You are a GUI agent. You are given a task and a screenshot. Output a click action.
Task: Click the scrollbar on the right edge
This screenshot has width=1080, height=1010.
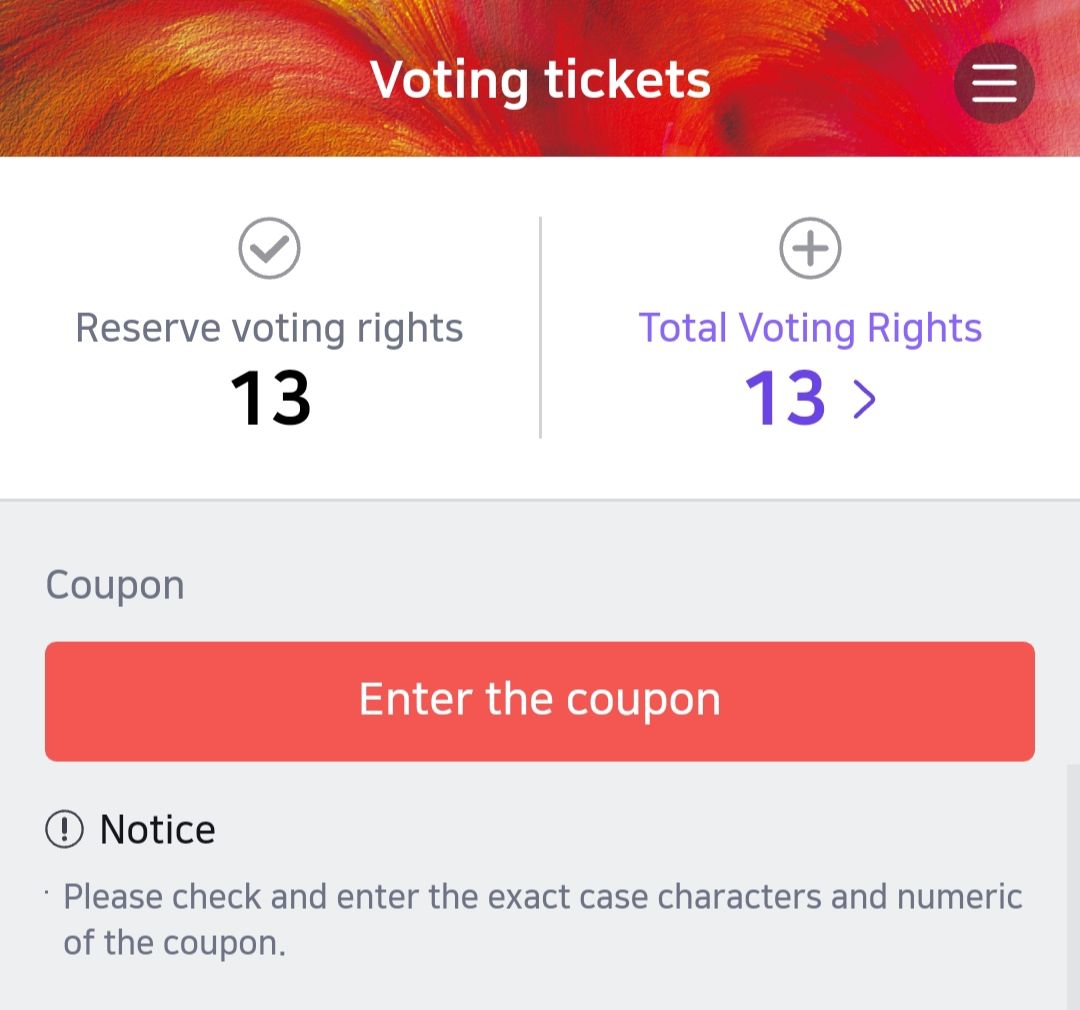tap(1073, 880)
